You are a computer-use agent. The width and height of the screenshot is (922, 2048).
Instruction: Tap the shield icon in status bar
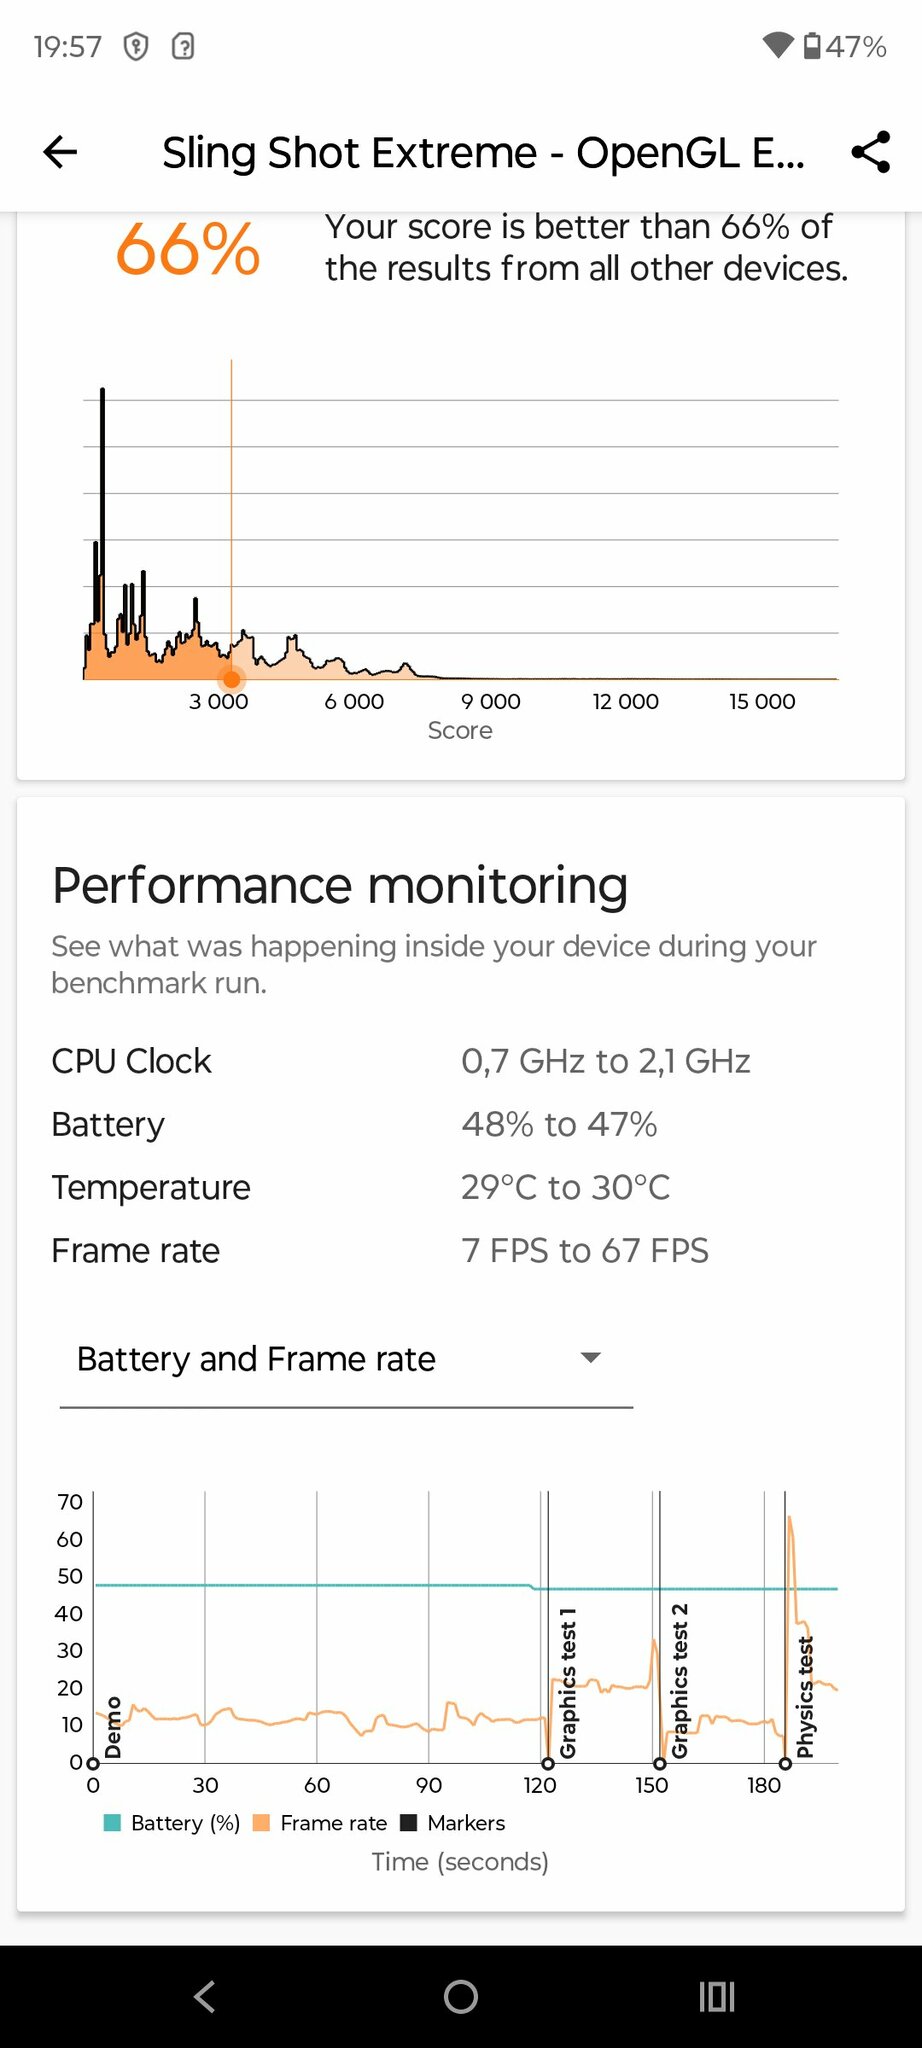[136, 46]
